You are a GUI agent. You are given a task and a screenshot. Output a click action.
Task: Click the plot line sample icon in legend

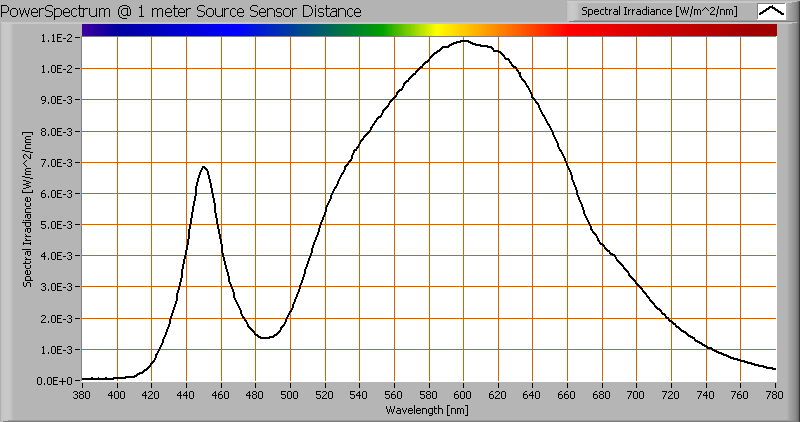click(771, 11)
